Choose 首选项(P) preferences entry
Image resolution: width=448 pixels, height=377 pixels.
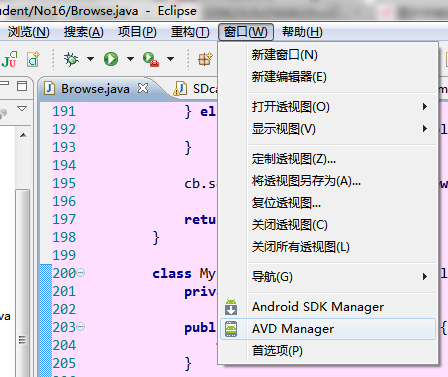pos(328,351)
